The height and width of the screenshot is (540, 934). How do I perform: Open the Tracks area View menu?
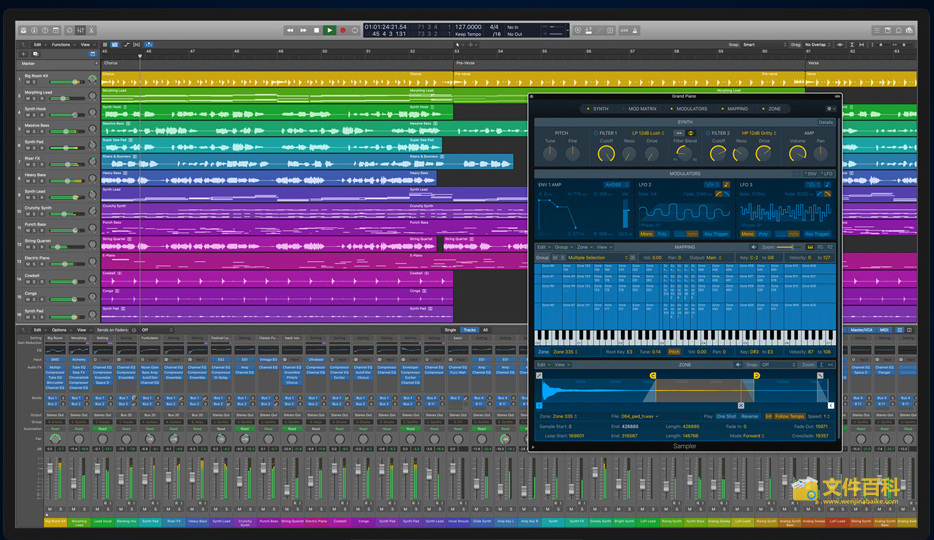point(86,45)
